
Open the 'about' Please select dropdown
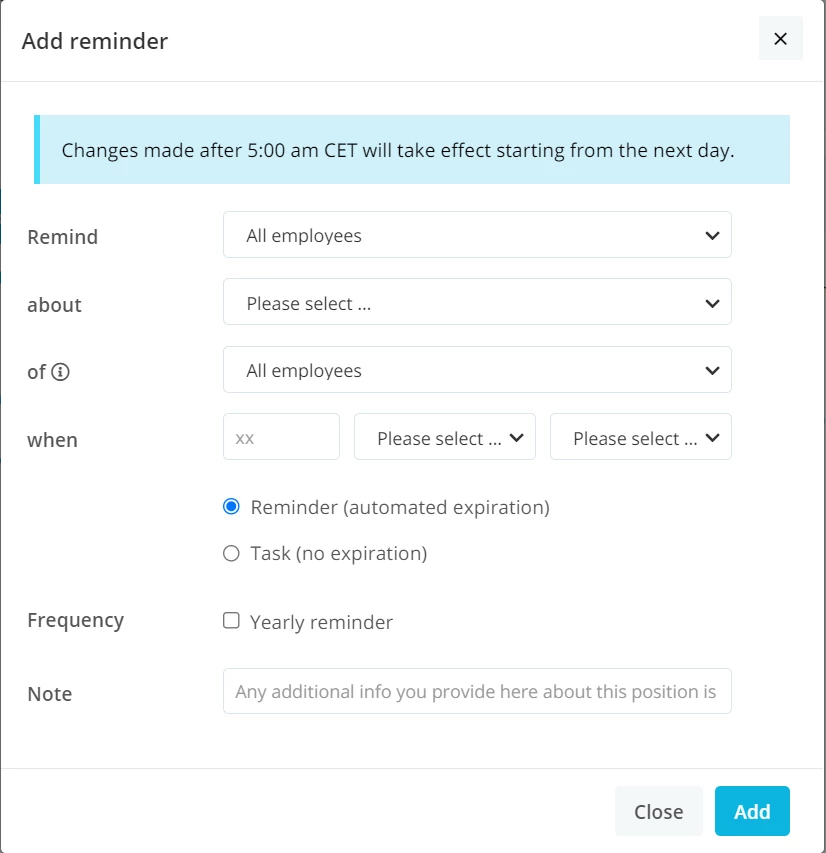(477, 302)
